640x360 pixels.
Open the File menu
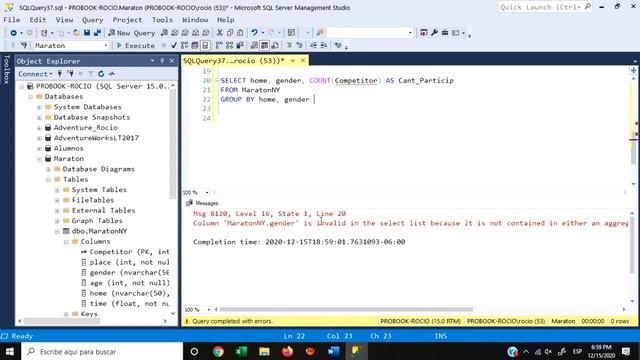coord(11,20)
